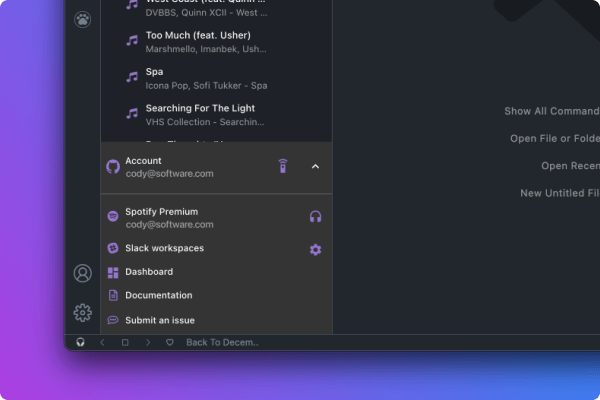Play the track Searching For The Light
Screen dimensions: 600x400
(x=200, y=108)
